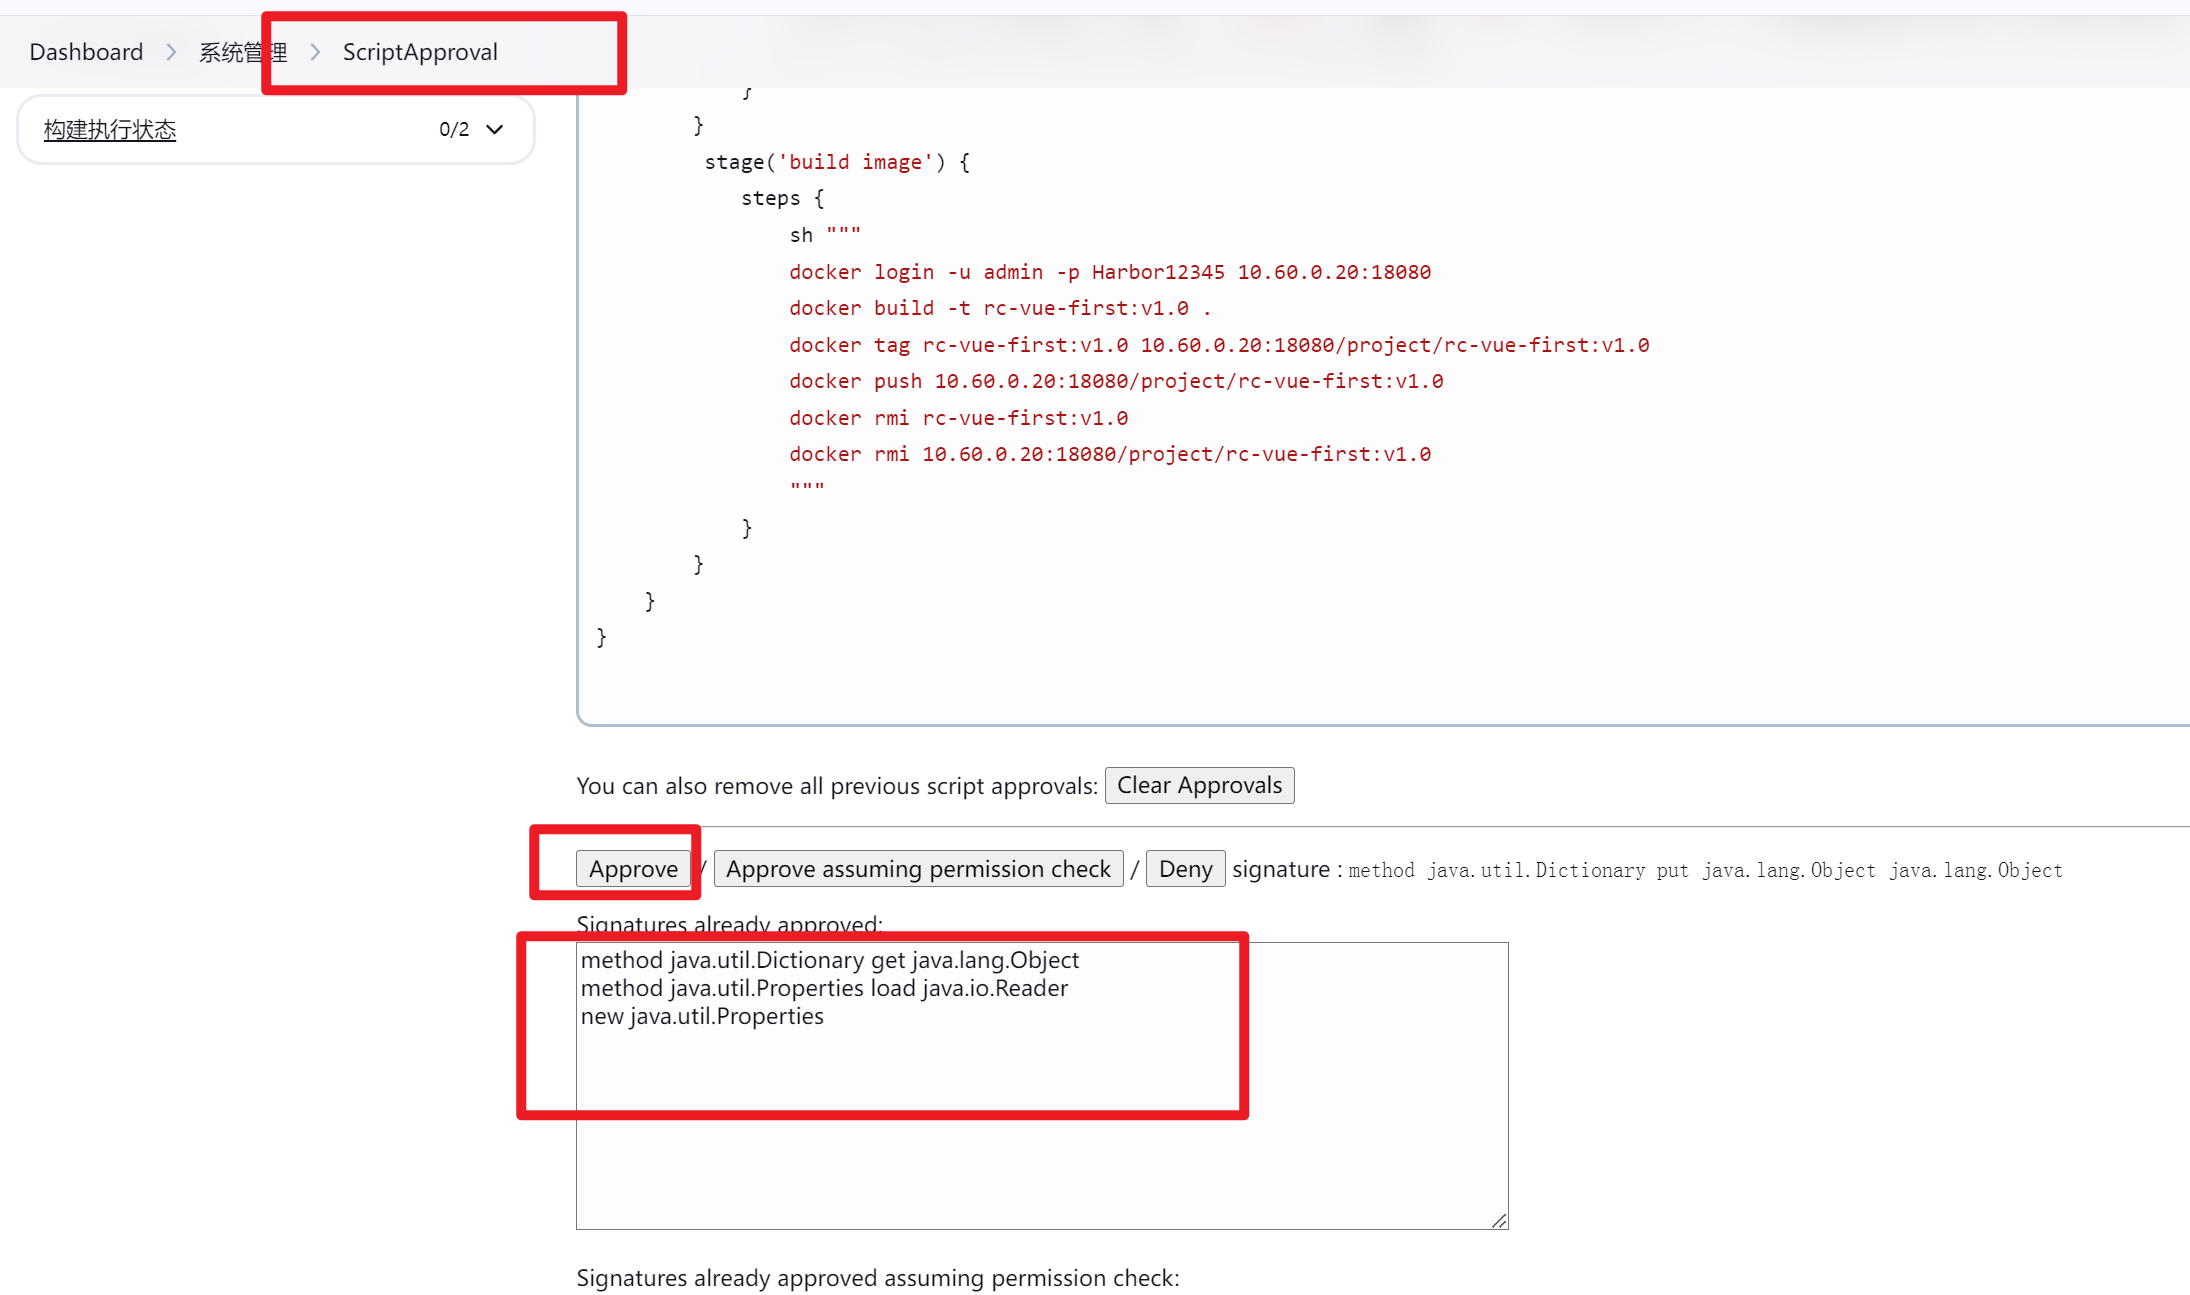Open the Dashboard breadcrumb link

pyautogui.click(x=86, y=52)
